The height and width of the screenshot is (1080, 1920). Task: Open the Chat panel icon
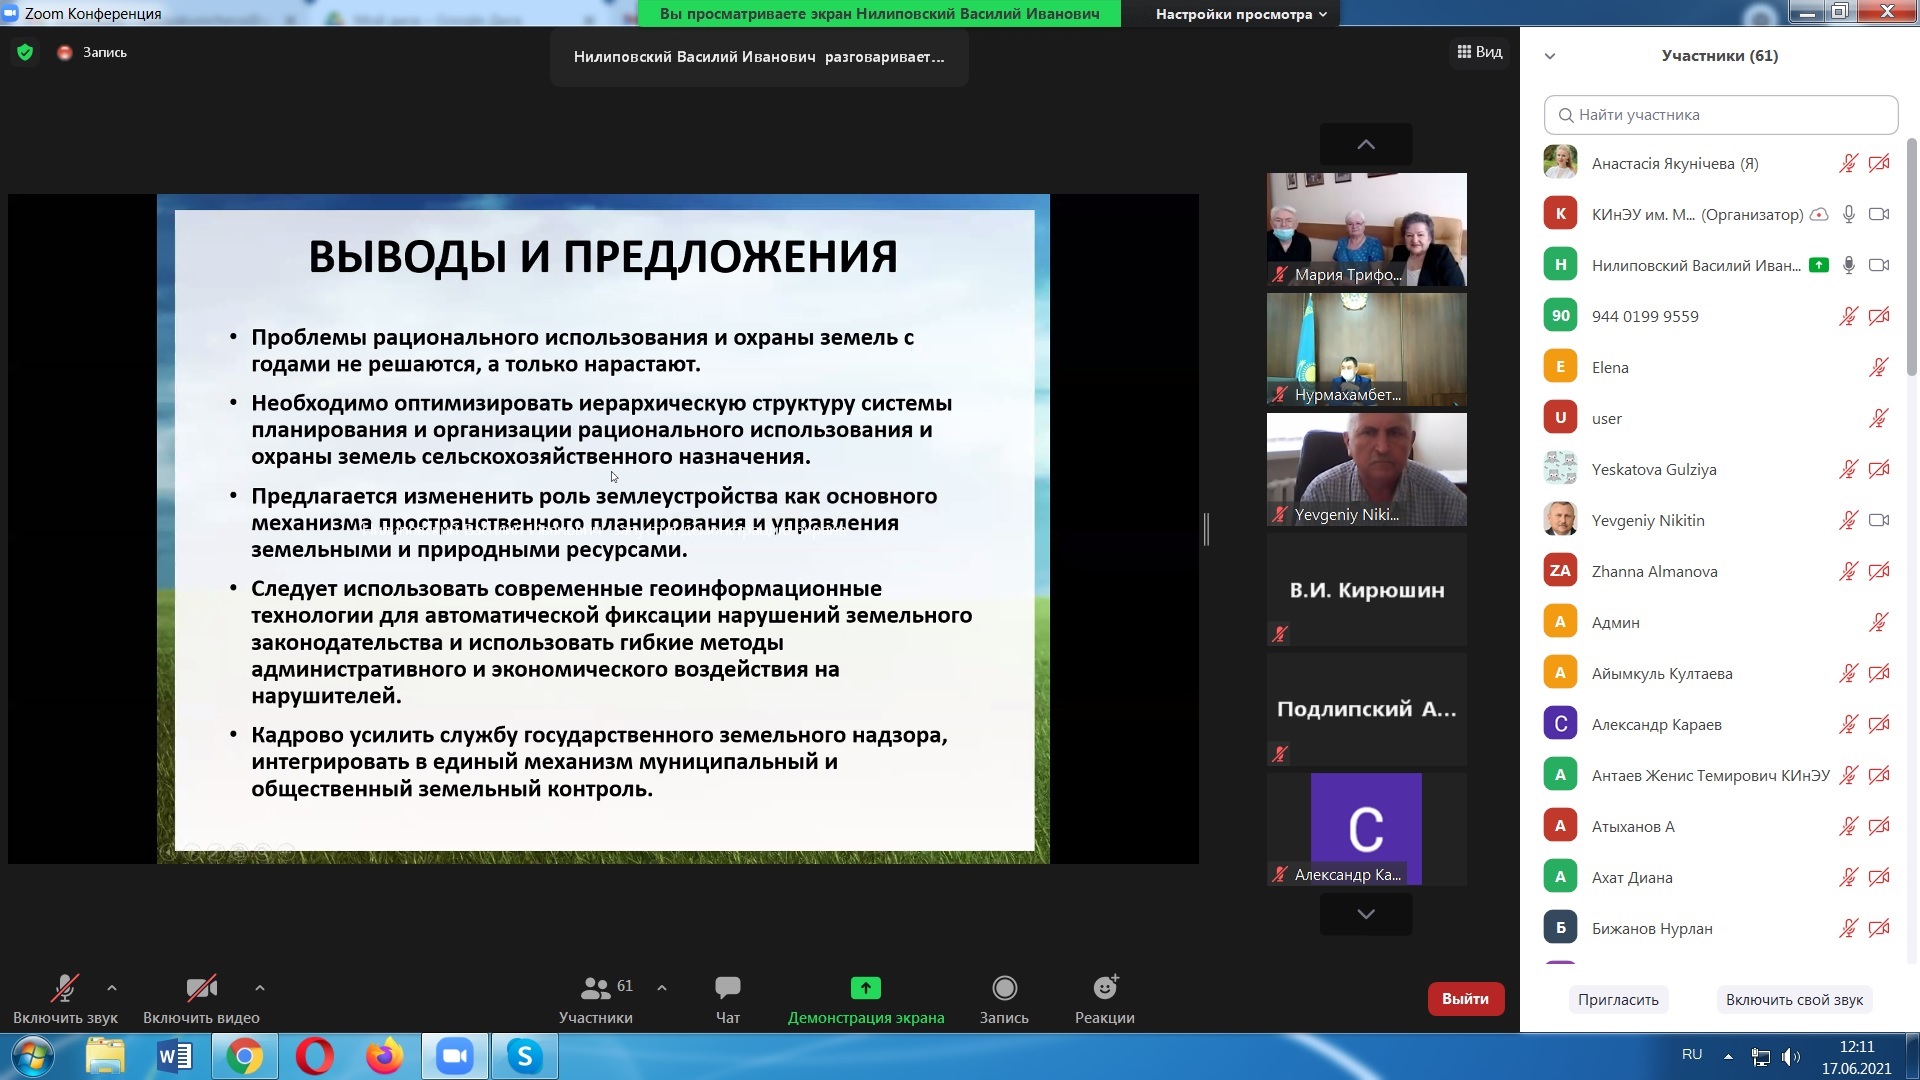point(727,989)
